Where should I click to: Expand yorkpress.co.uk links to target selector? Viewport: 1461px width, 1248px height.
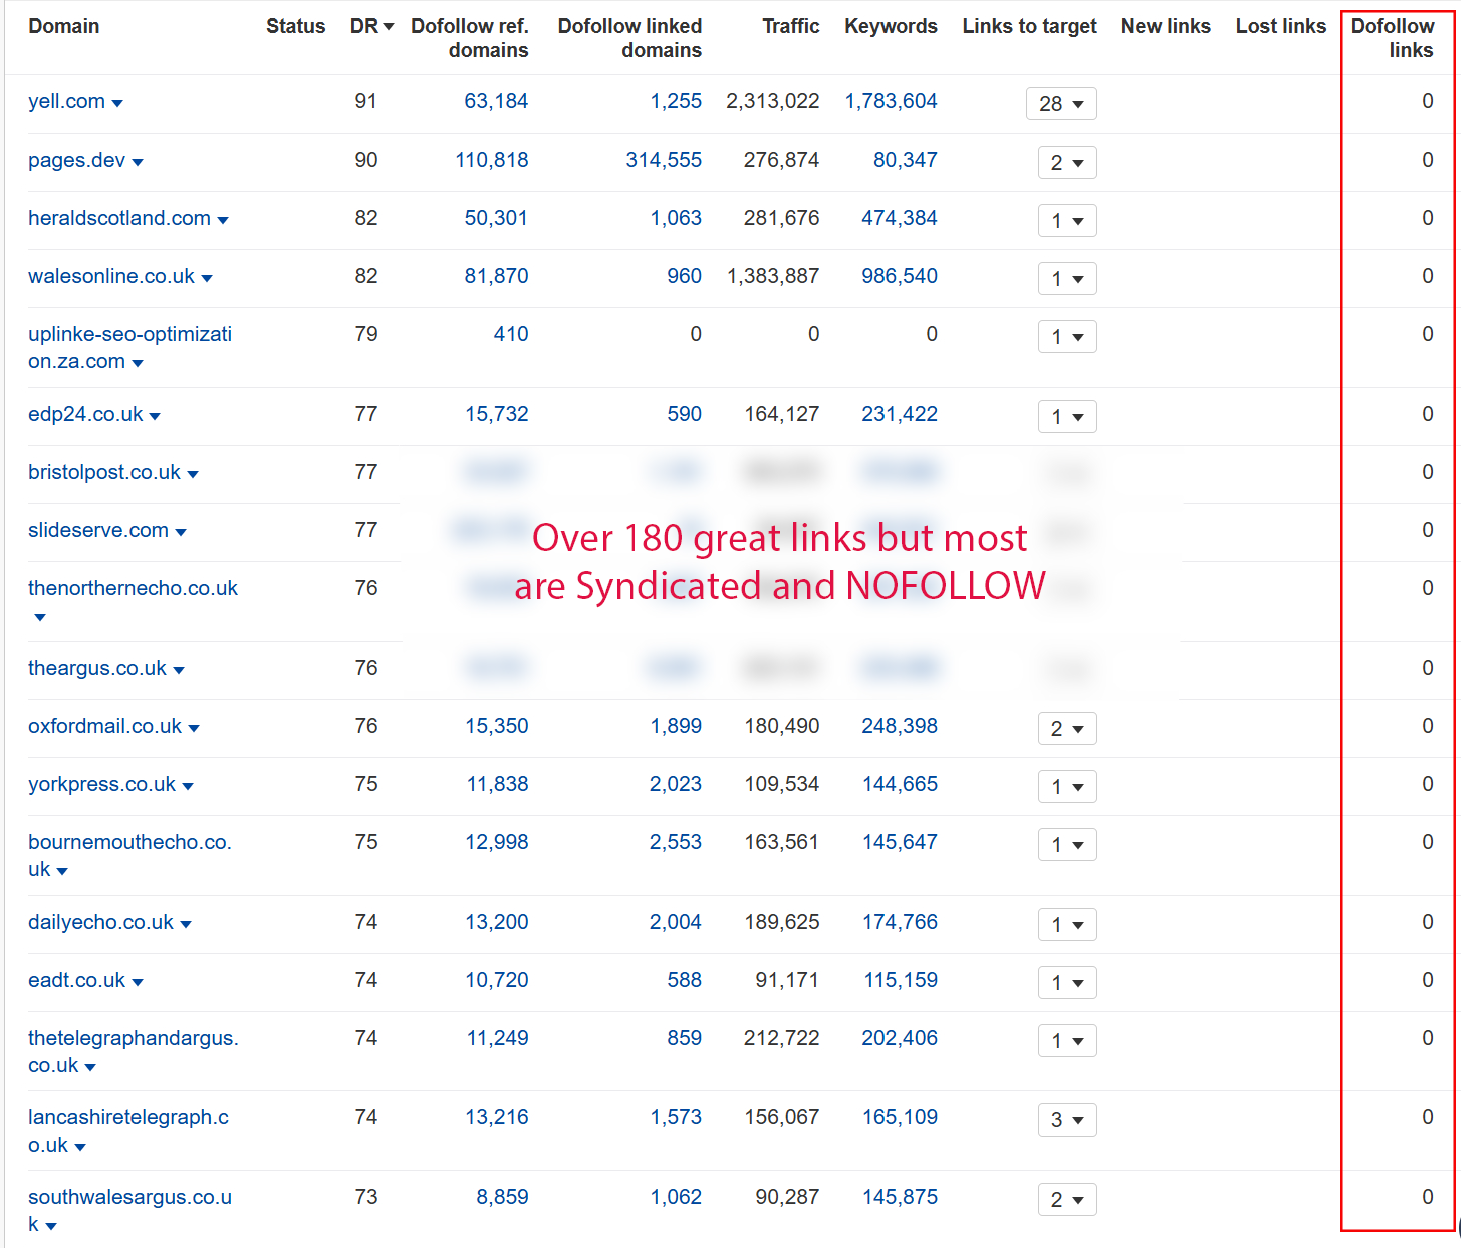click(1067, 787)
